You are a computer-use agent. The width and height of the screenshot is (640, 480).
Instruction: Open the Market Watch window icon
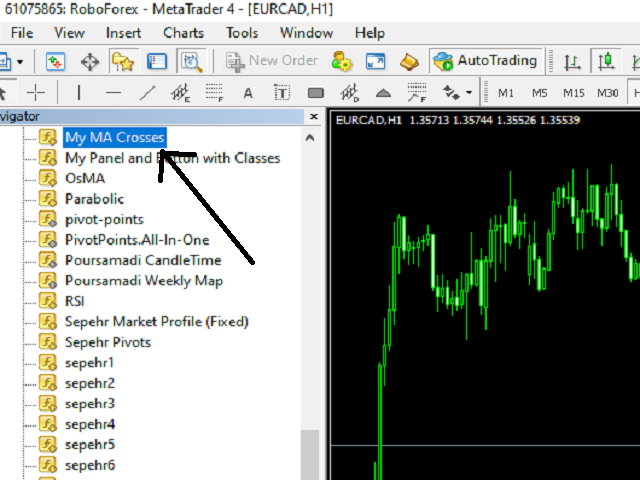[56, 62]
